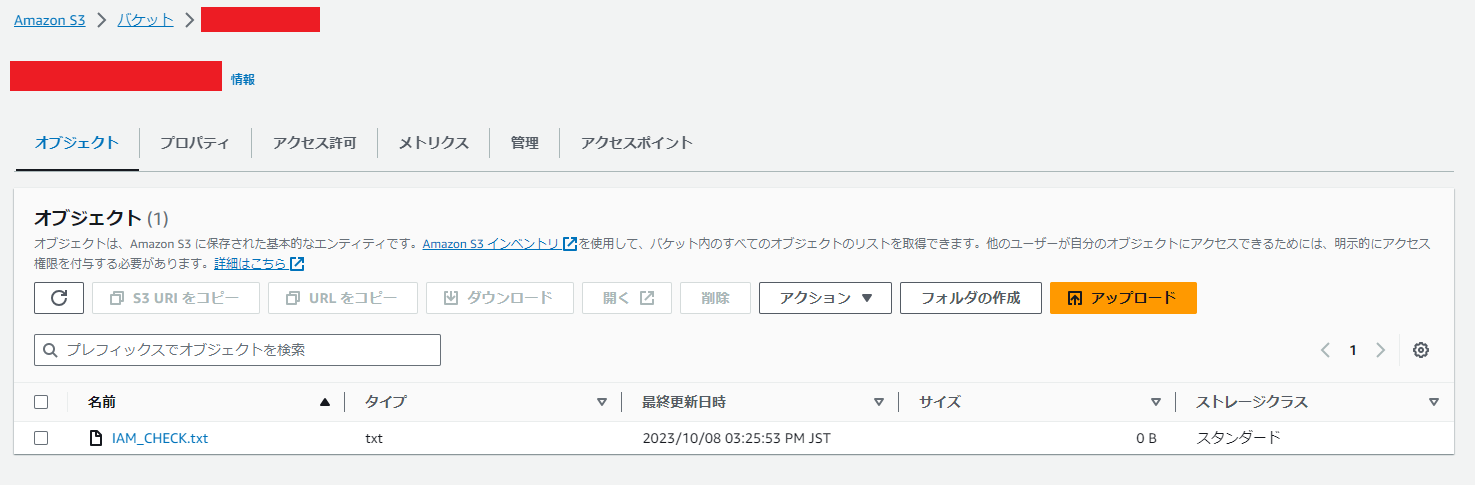Click the search magnifier icon

(x=51, y=350)
